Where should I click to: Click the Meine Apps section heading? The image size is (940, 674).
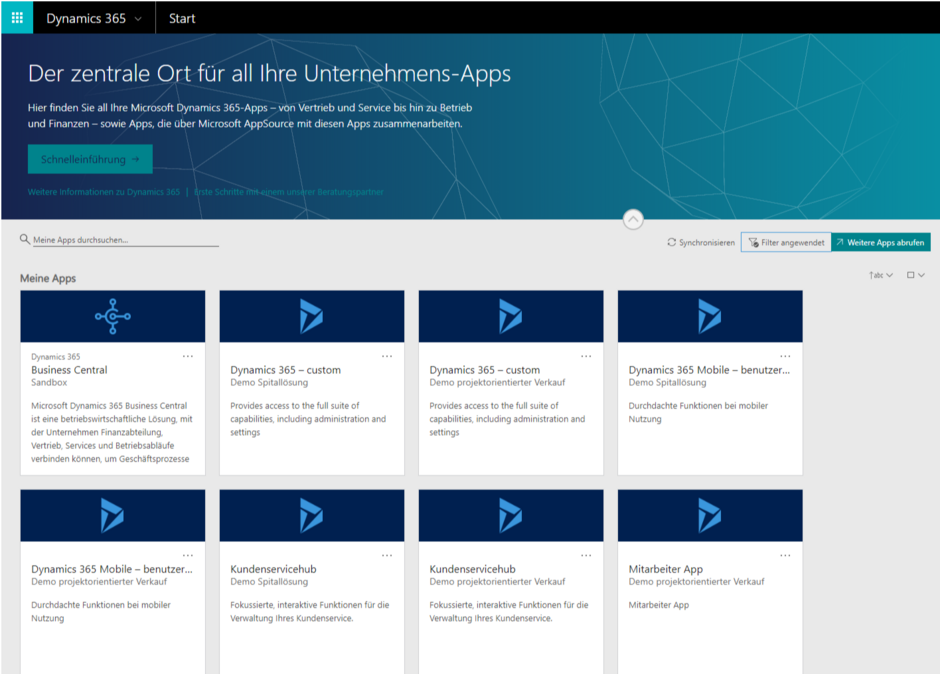point(48,278)
